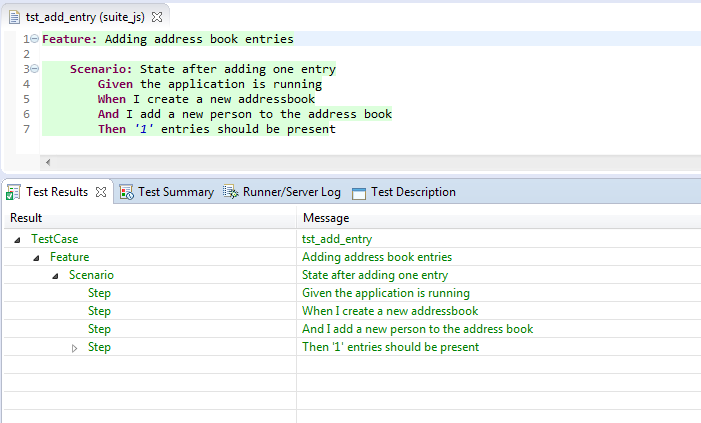This screenshot has height=423, width=701.
Task: Switch to the Test Summary tab
Action: [x=175, y=192]
